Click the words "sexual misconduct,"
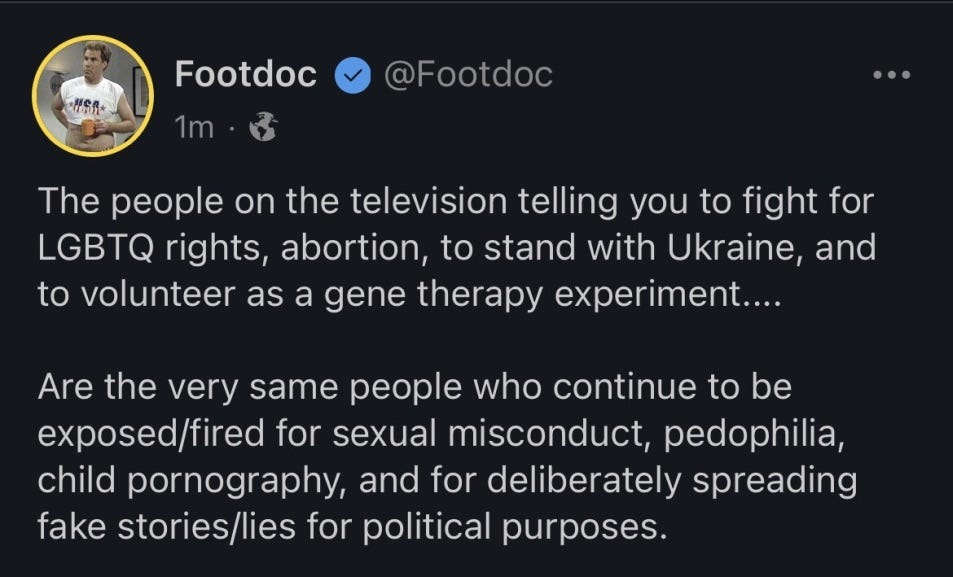The height and width of the screenshot is (577, 953). click(492, 434)
